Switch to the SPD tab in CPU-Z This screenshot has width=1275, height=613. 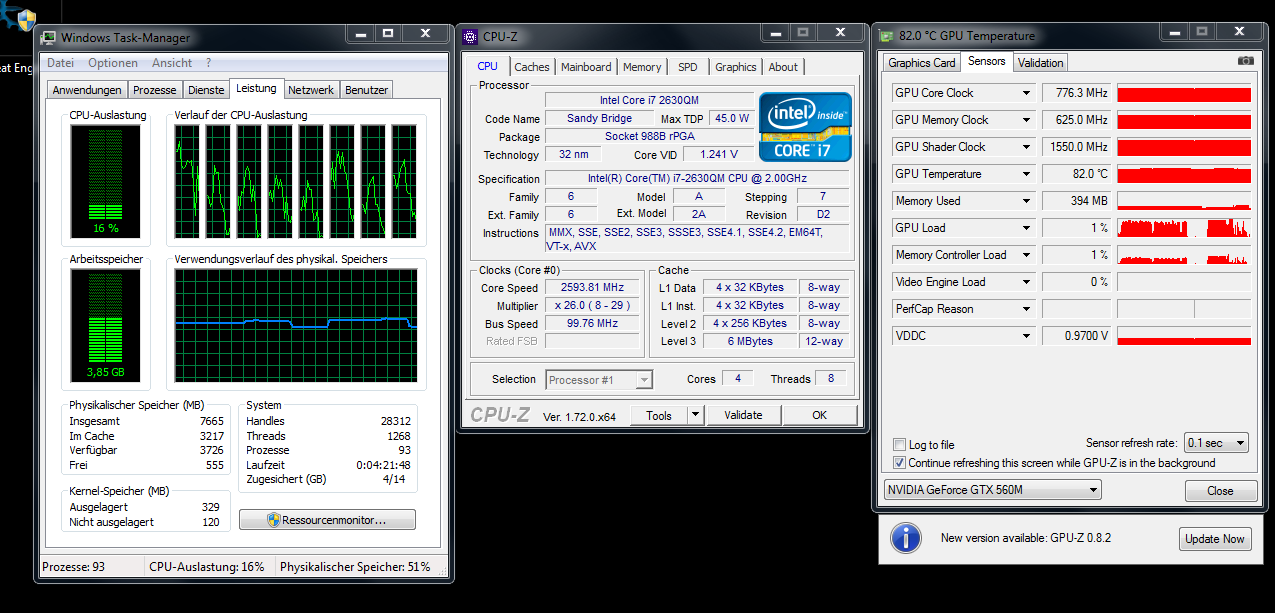[x=688, y=67]
